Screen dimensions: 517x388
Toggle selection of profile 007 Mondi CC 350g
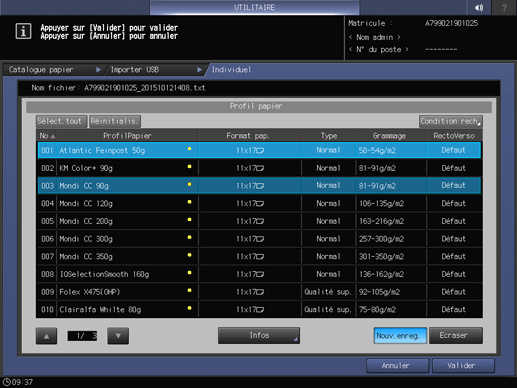(x=259, y=256)
